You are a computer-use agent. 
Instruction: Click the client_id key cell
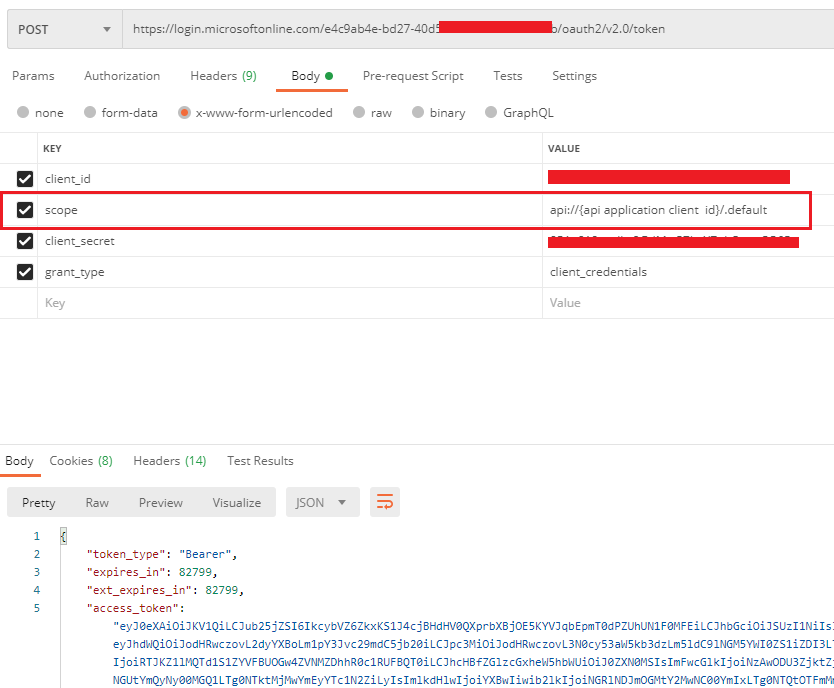point(290,179)
